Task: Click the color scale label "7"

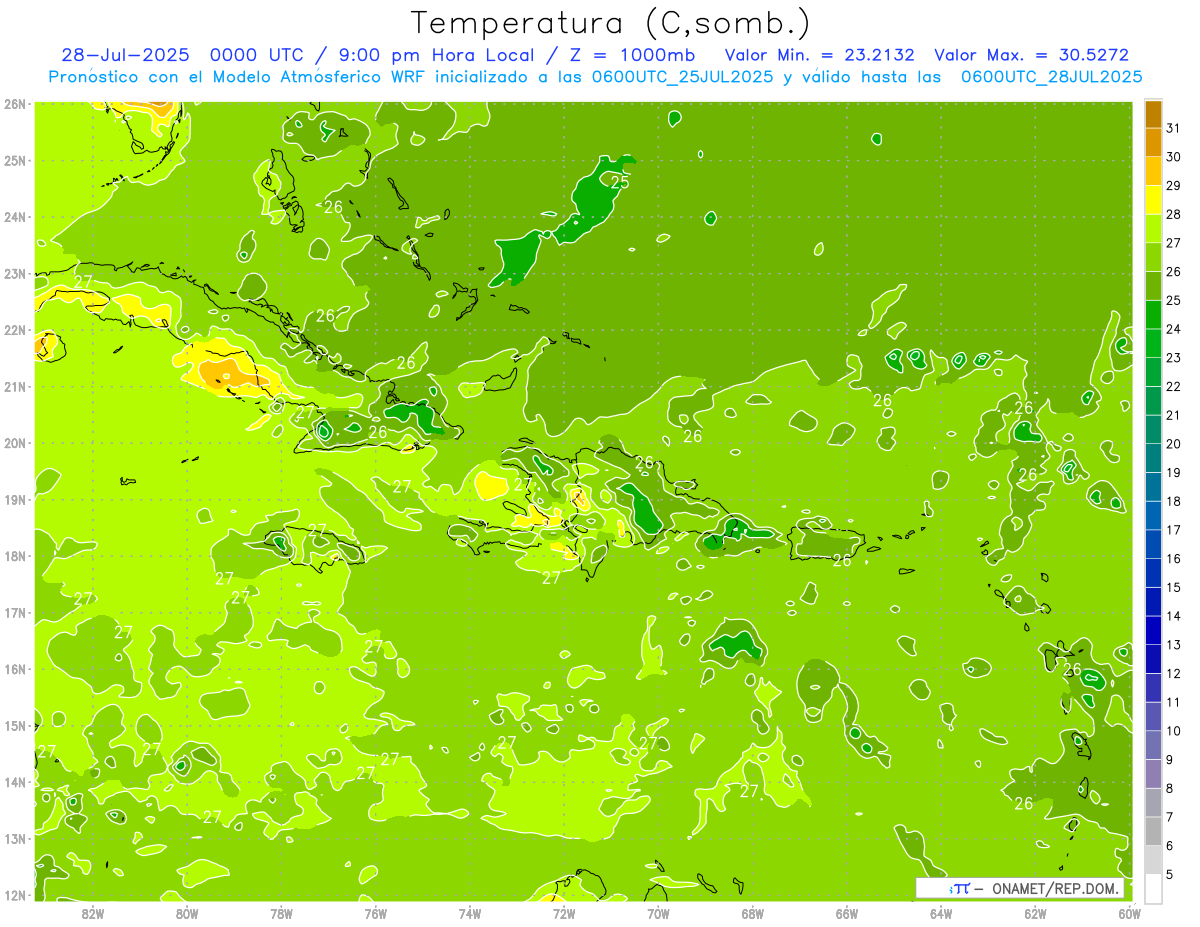Action: click(1169, 816)
